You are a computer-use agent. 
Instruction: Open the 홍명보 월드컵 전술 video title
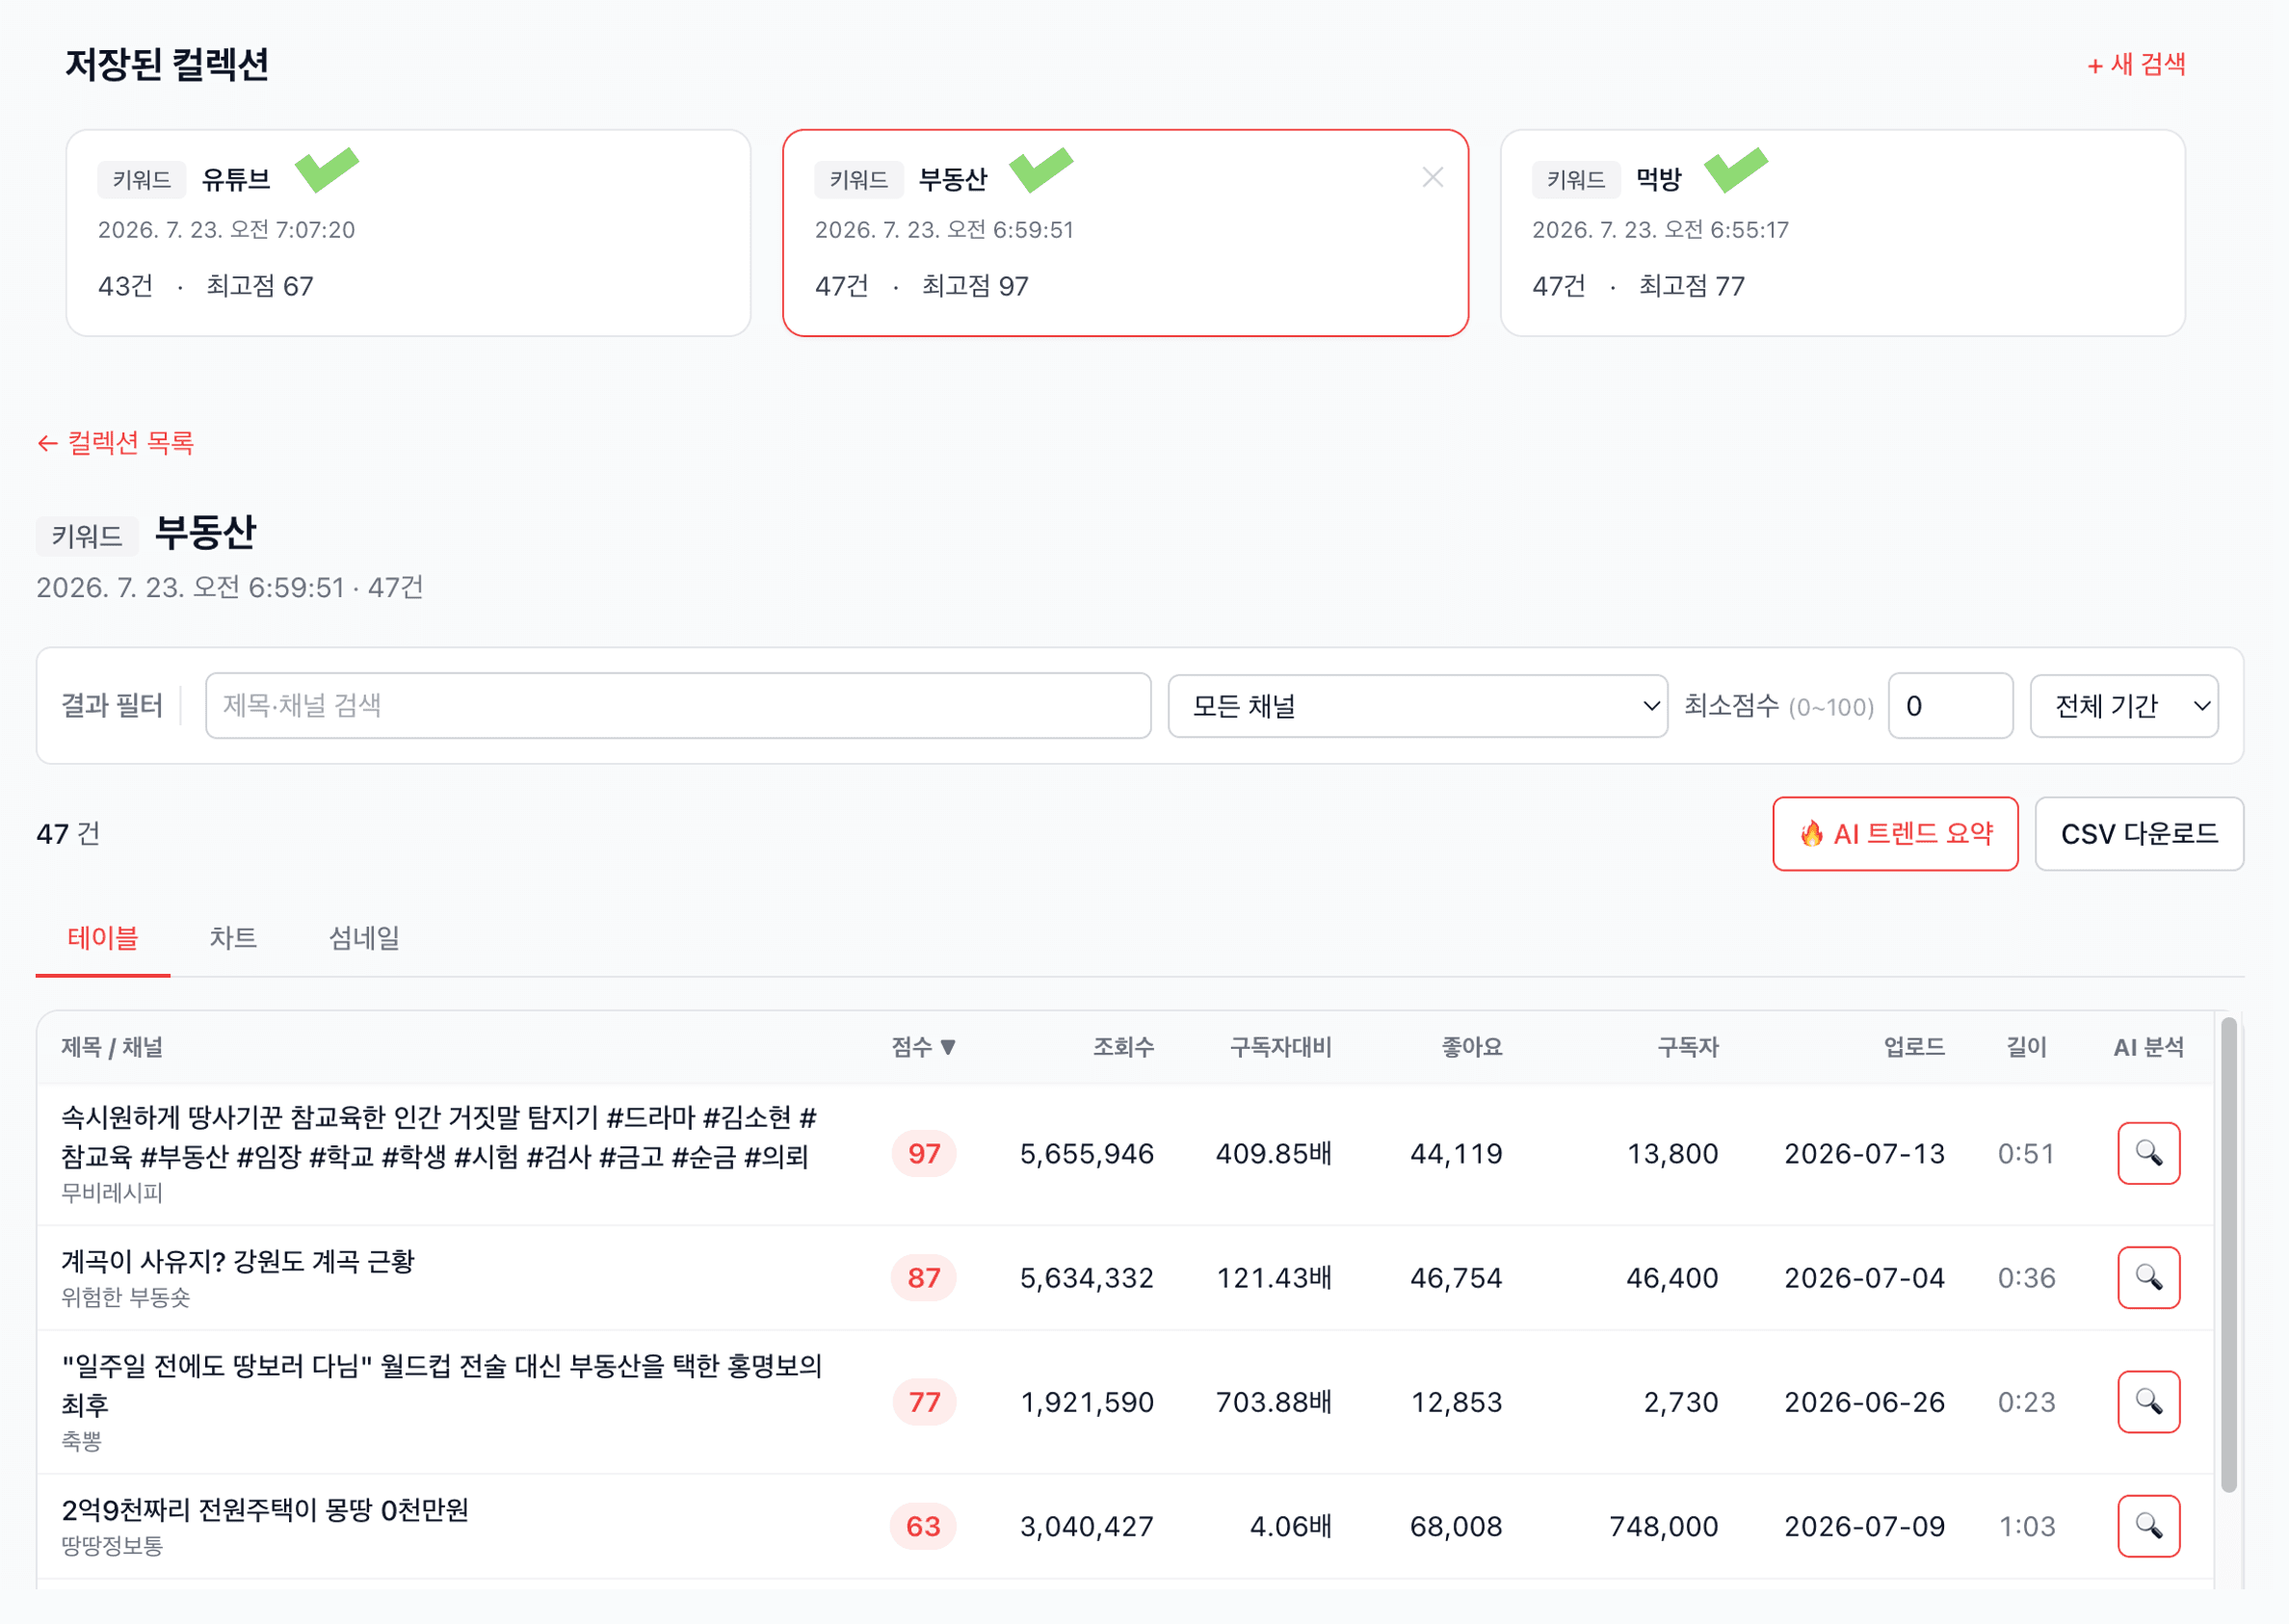tap(441, 1385)
